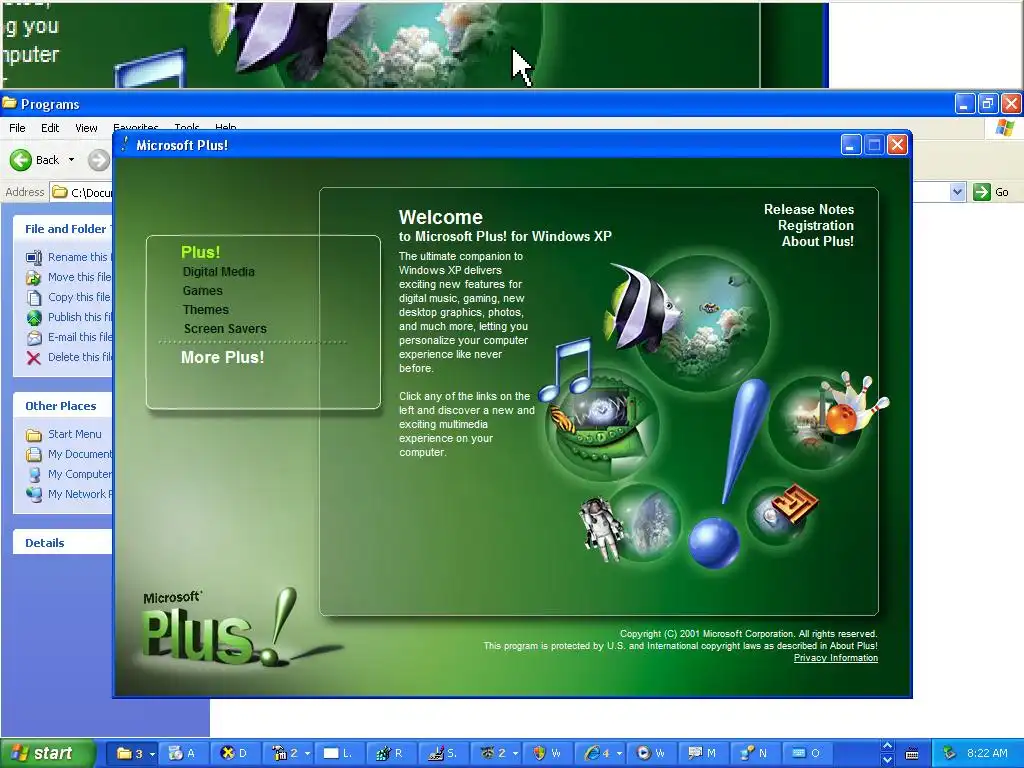Click the taskbar button labeled L
The width and height of the screenshot is (1024, 768).
tap(340, 754)
